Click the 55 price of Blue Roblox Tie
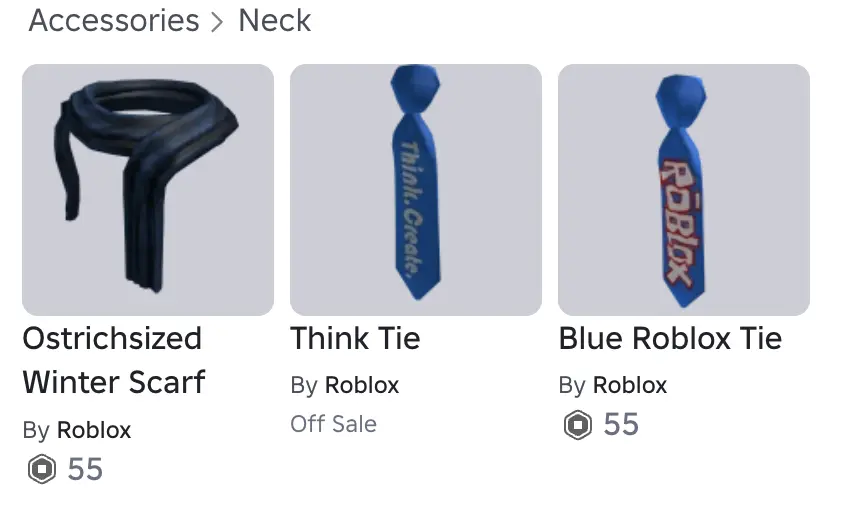 coord(621,425)
